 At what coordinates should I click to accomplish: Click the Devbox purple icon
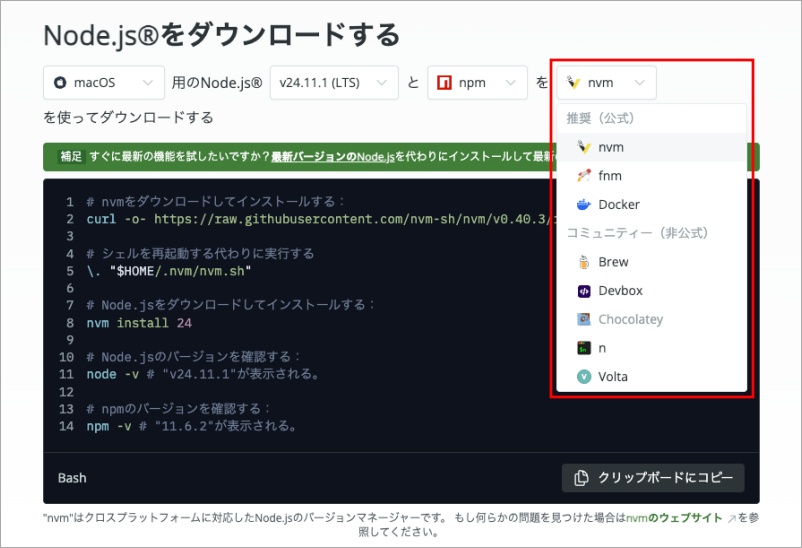(x=584, y=291)
